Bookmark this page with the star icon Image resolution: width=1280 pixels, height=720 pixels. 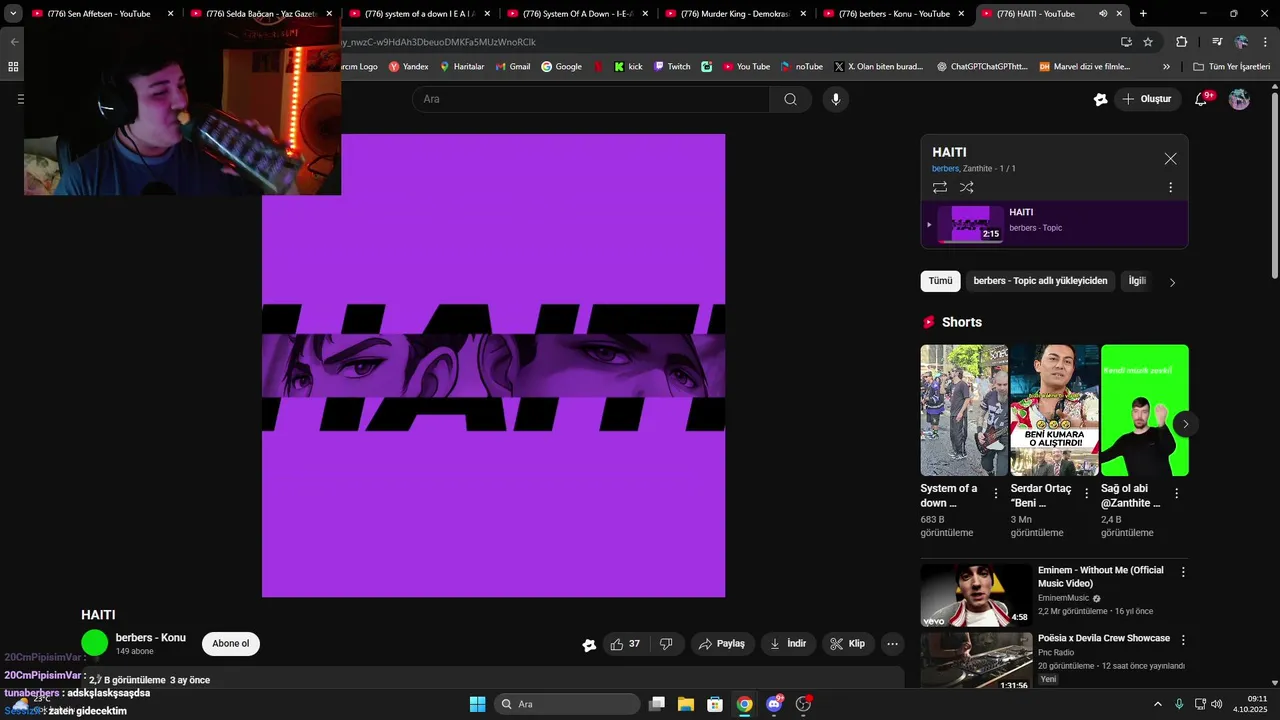(1148, 42)
